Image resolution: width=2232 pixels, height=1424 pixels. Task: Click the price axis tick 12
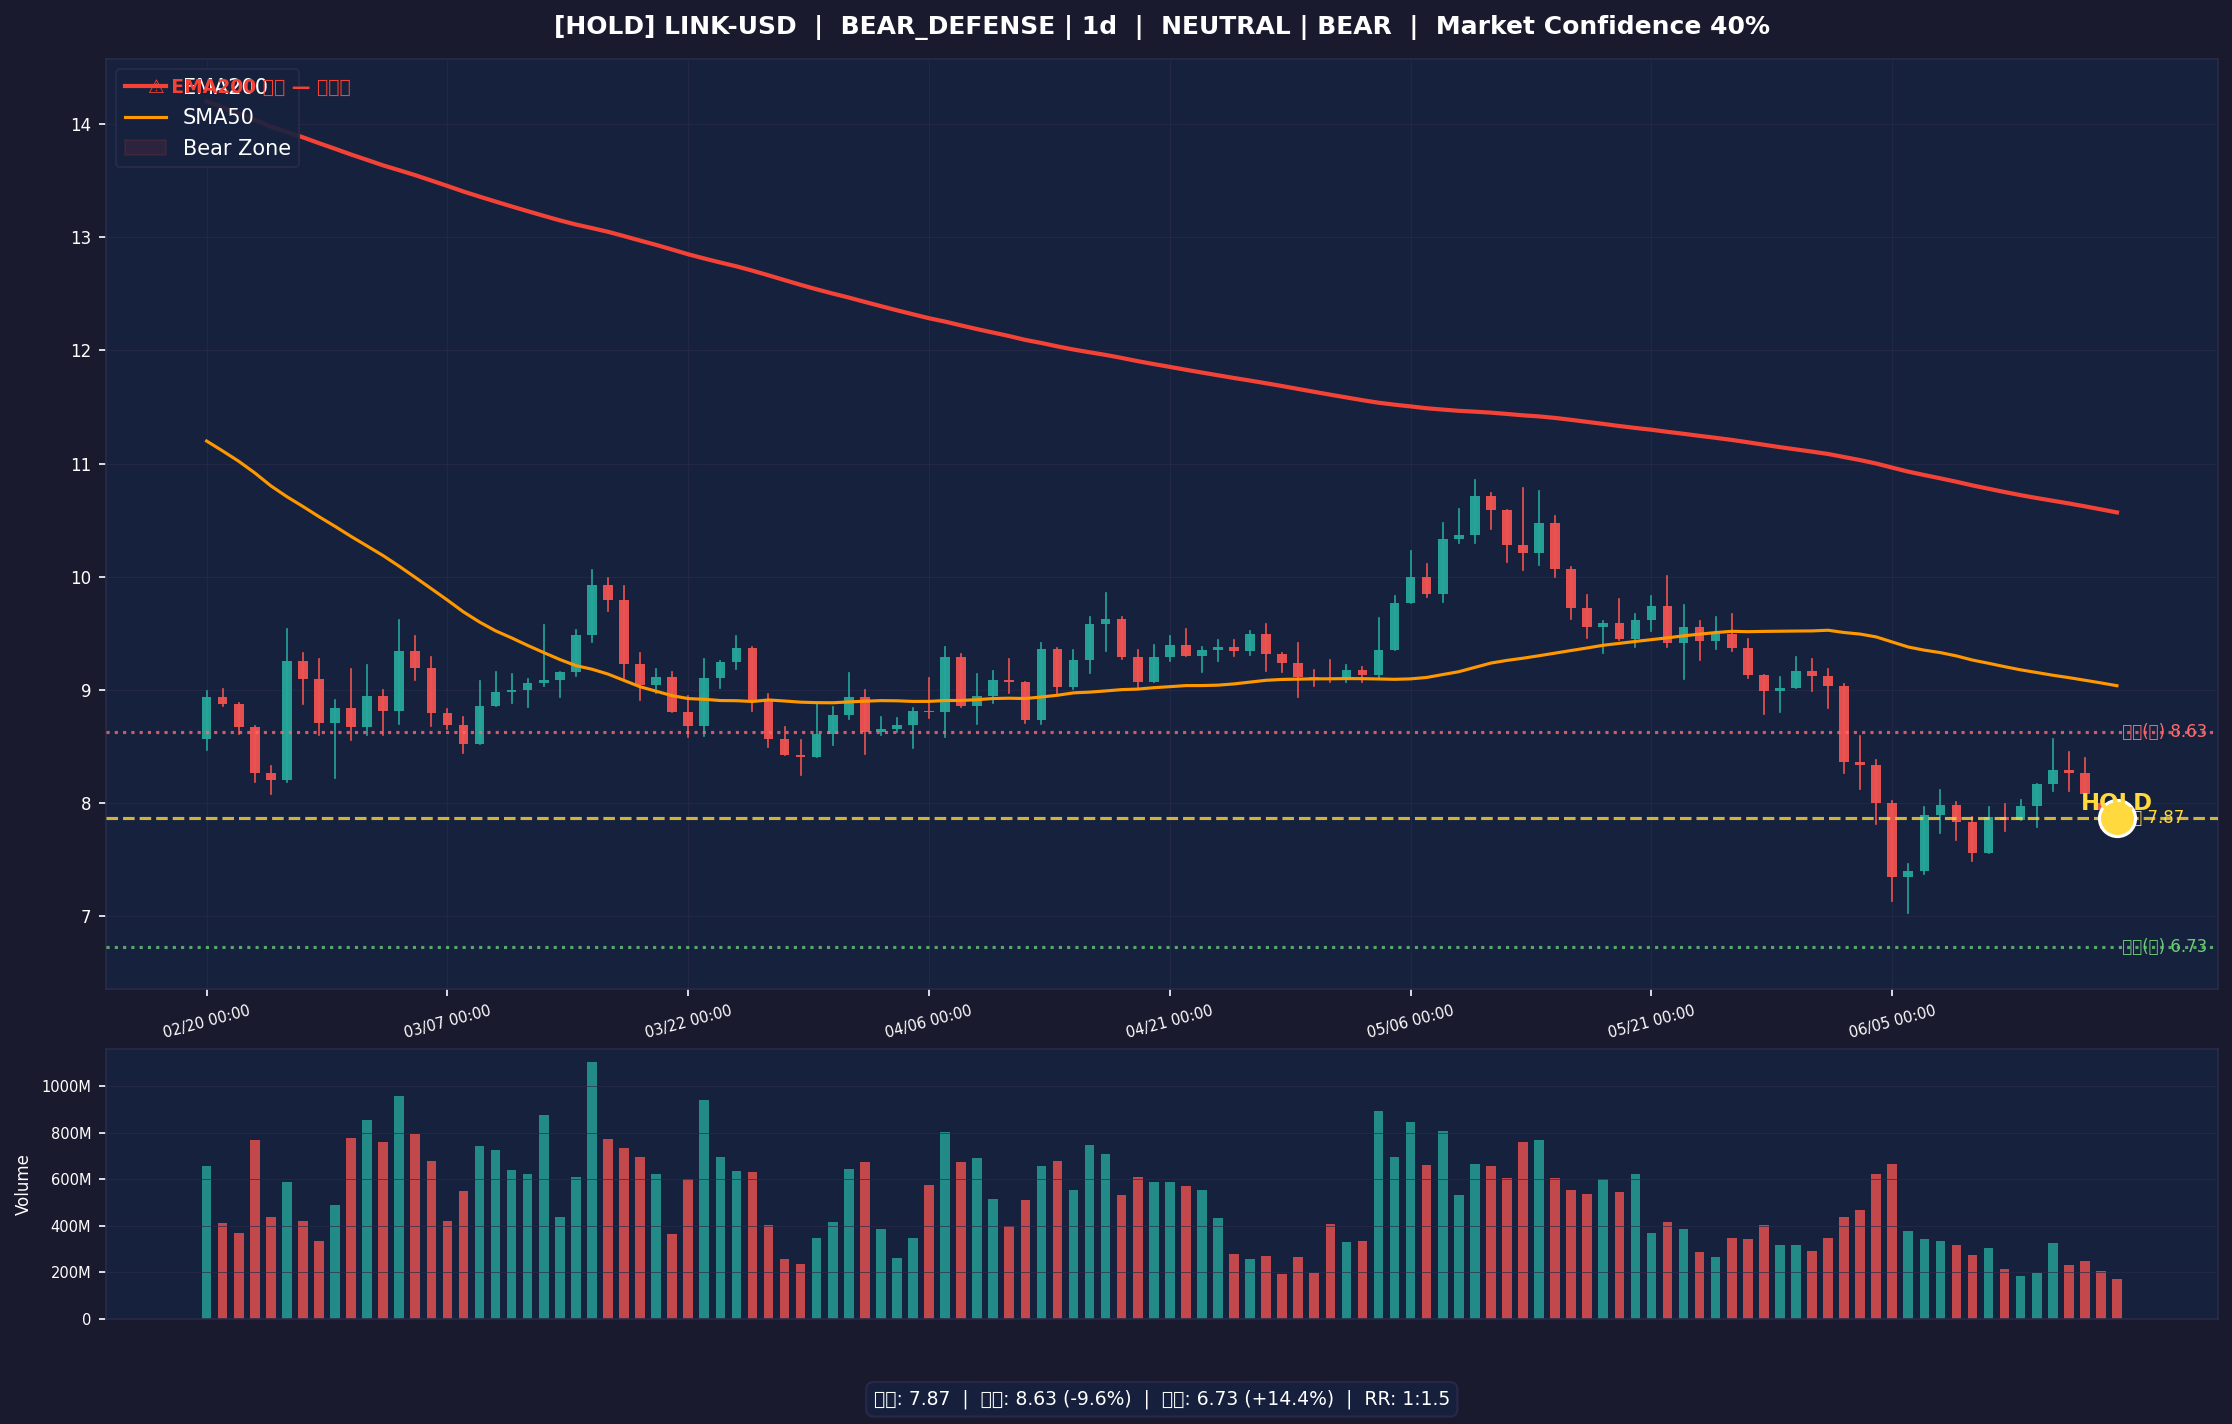[81, 351]
